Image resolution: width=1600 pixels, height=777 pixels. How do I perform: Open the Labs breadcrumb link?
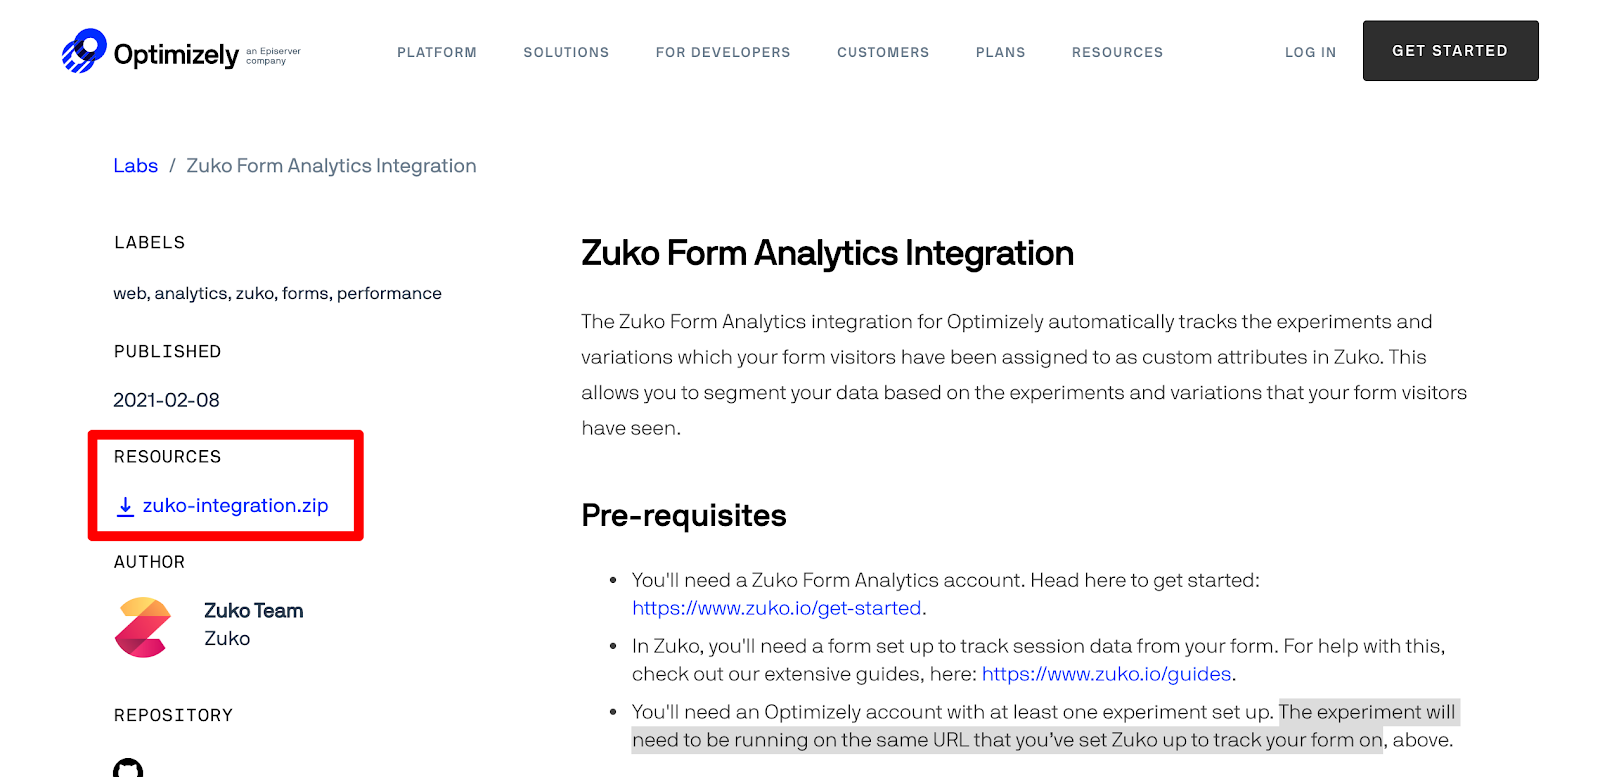(135, 165)
